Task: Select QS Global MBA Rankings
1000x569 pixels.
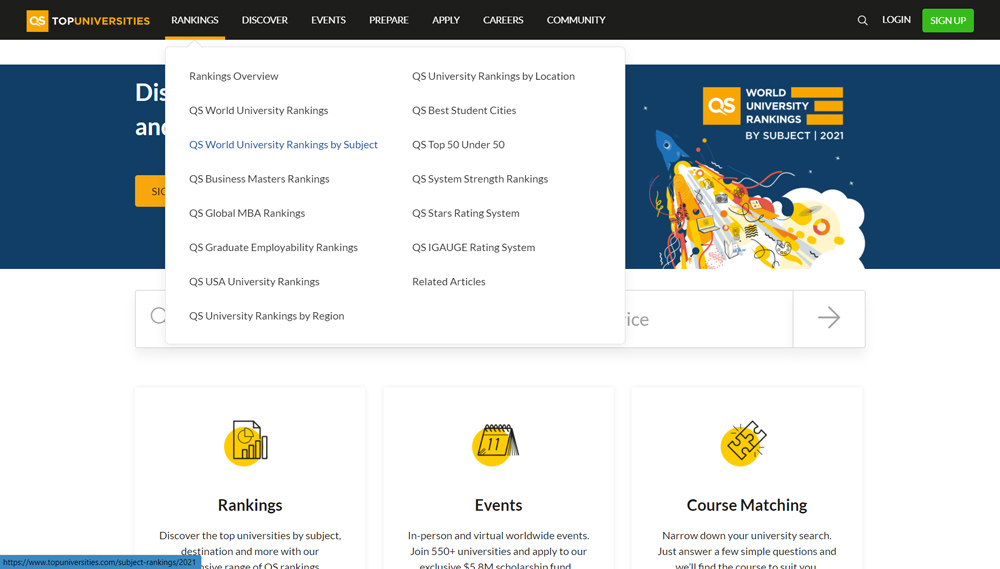Action: click(247, 213)
